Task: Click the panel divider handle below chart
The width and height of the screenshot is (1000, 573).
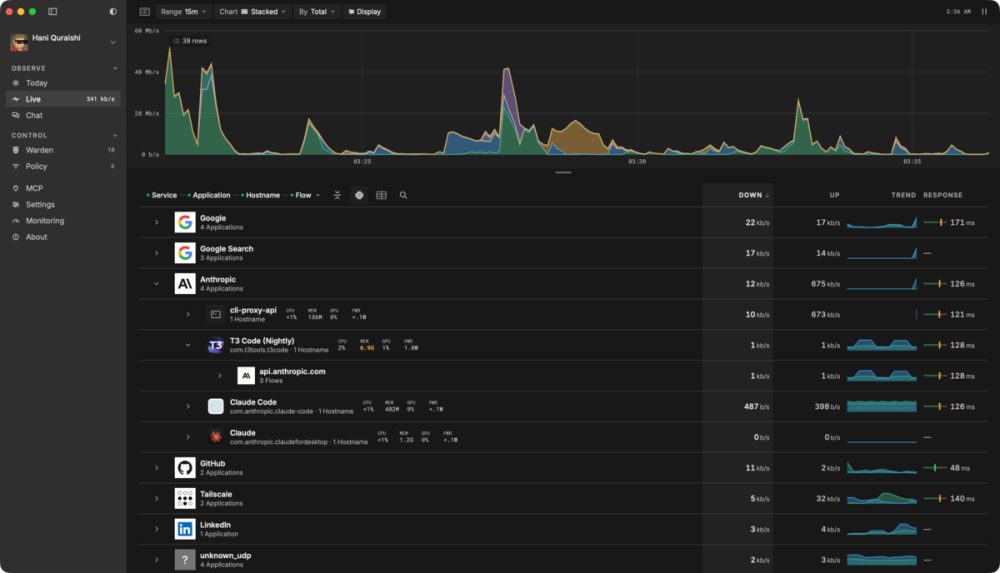Action: (563, 172)
